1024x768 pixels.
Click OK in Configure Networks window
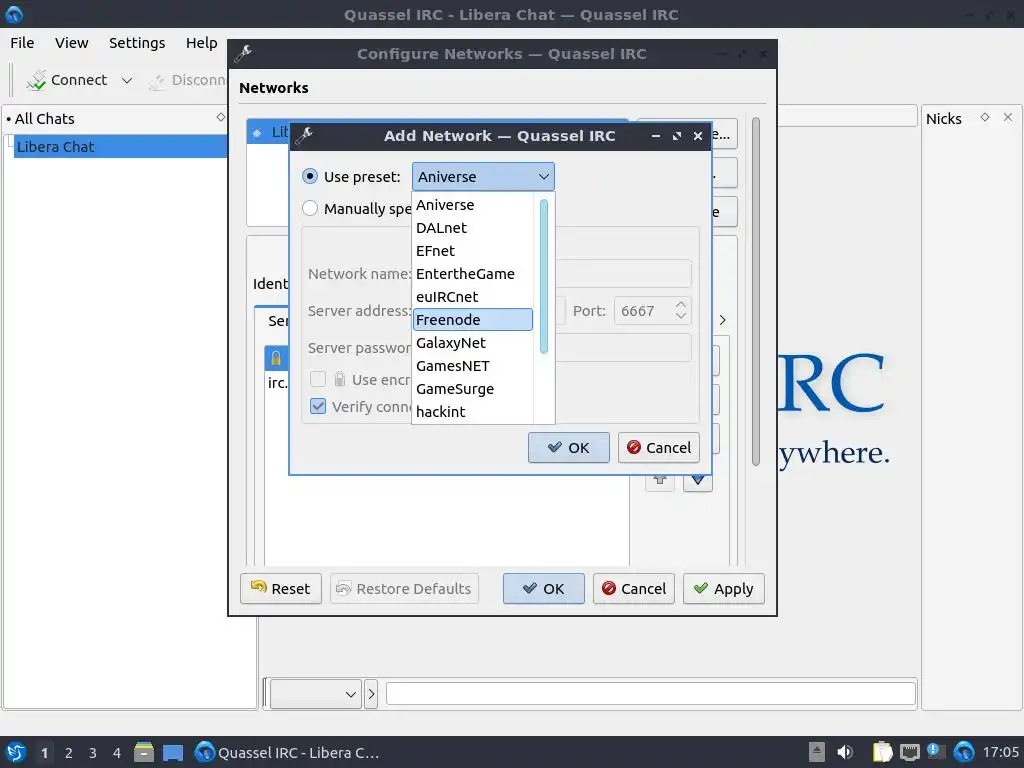click(543, 588)
